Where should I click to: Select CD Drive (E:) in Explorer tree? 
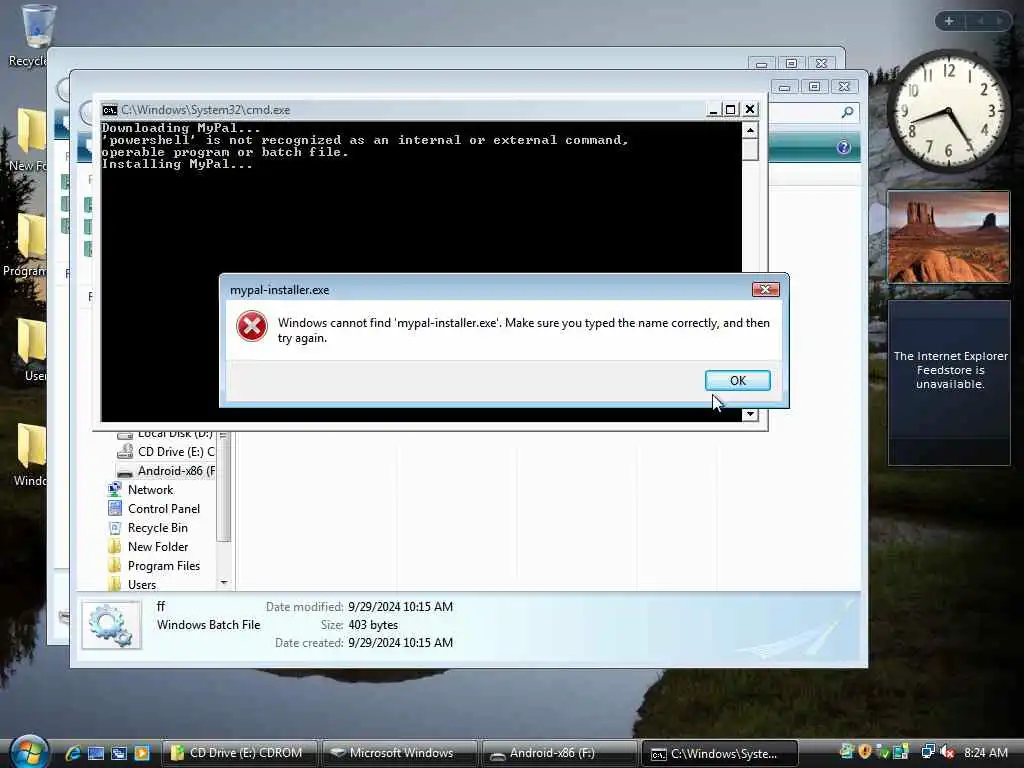tap(176, 452)
